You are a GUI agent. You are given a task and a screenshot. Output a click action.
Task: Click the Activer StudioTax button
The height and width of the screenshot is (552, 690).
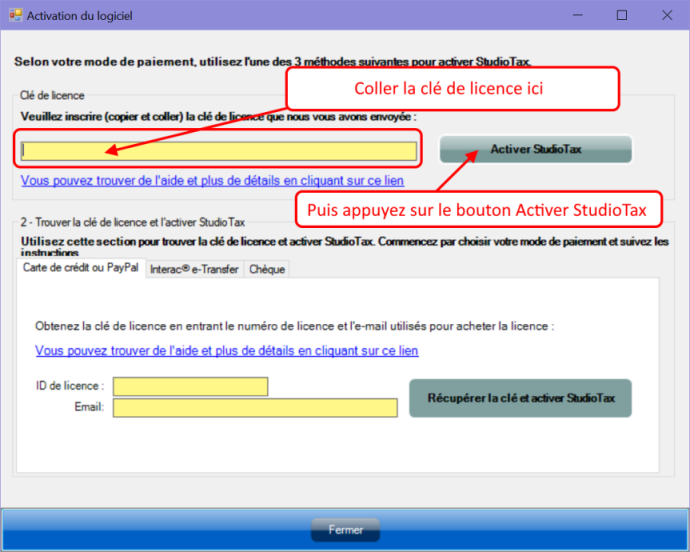(x=536, y=149)
